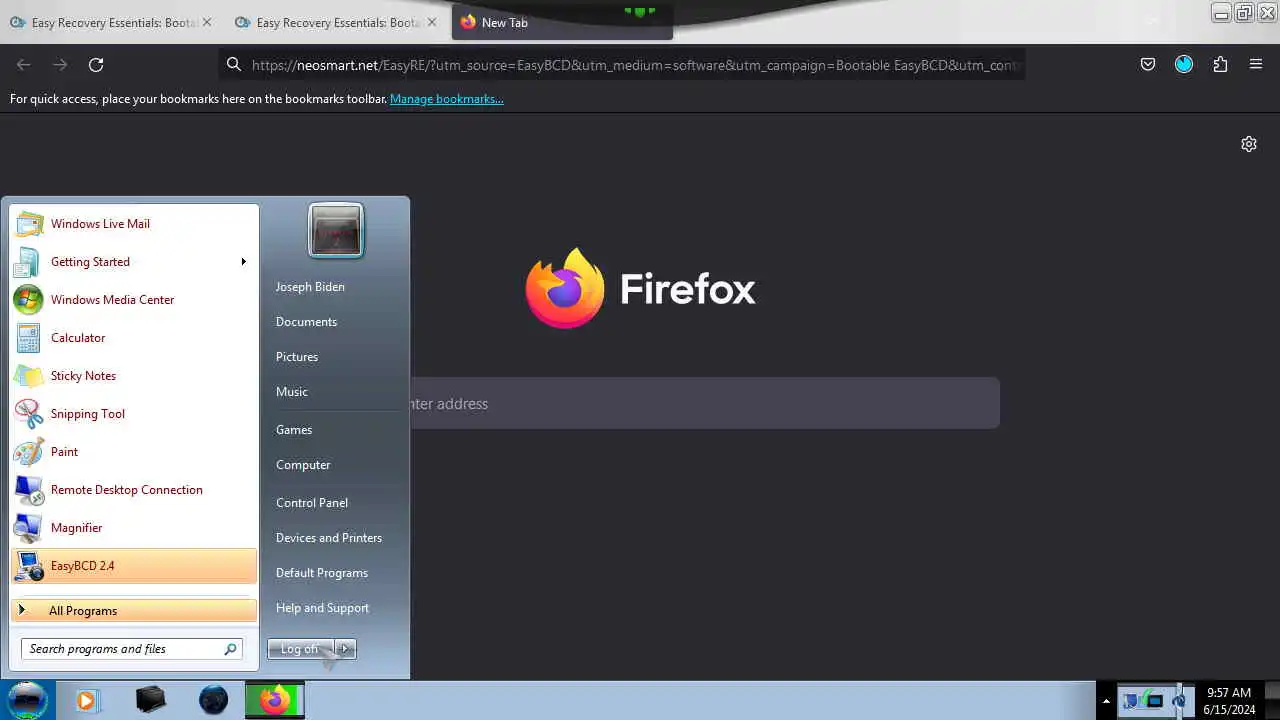Open Pictures library
This screenshot has width=1280, height=720.
coord(297,357)
